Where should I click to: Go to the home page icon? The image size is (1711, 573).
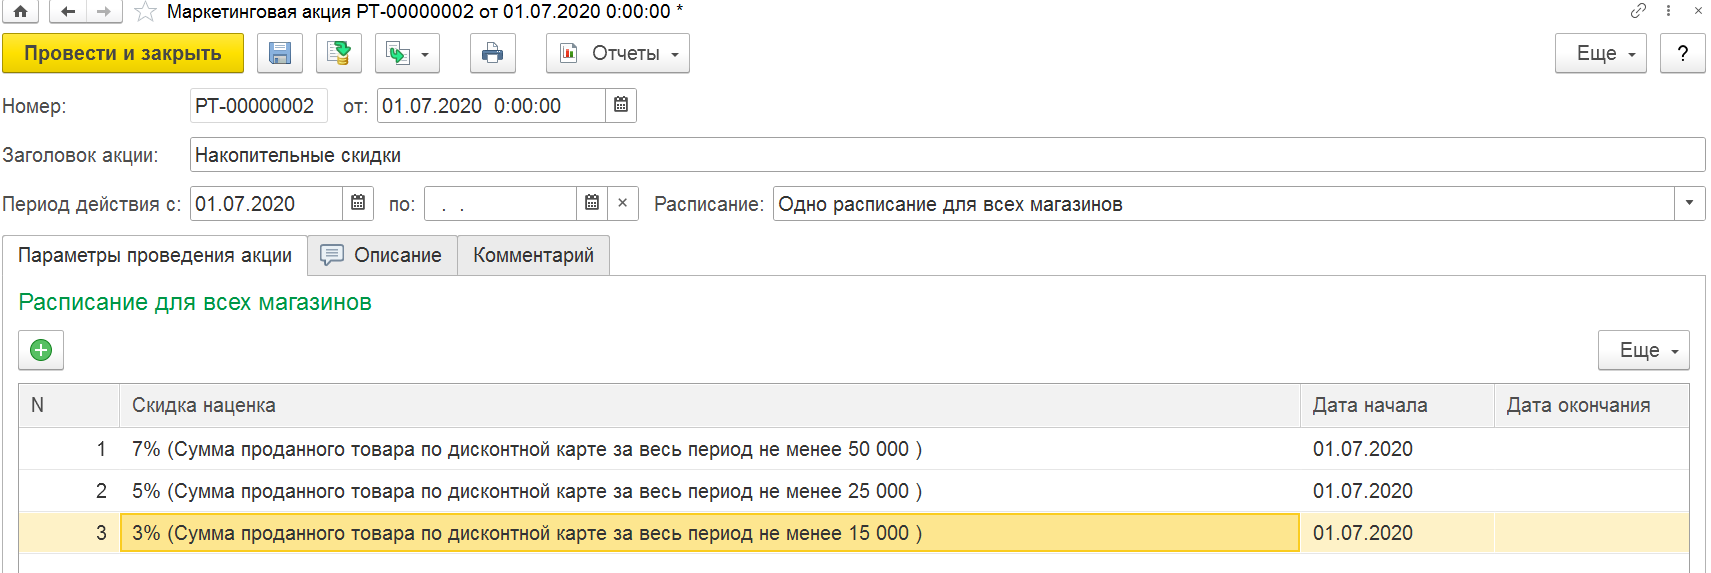click(x=20, y=11)
